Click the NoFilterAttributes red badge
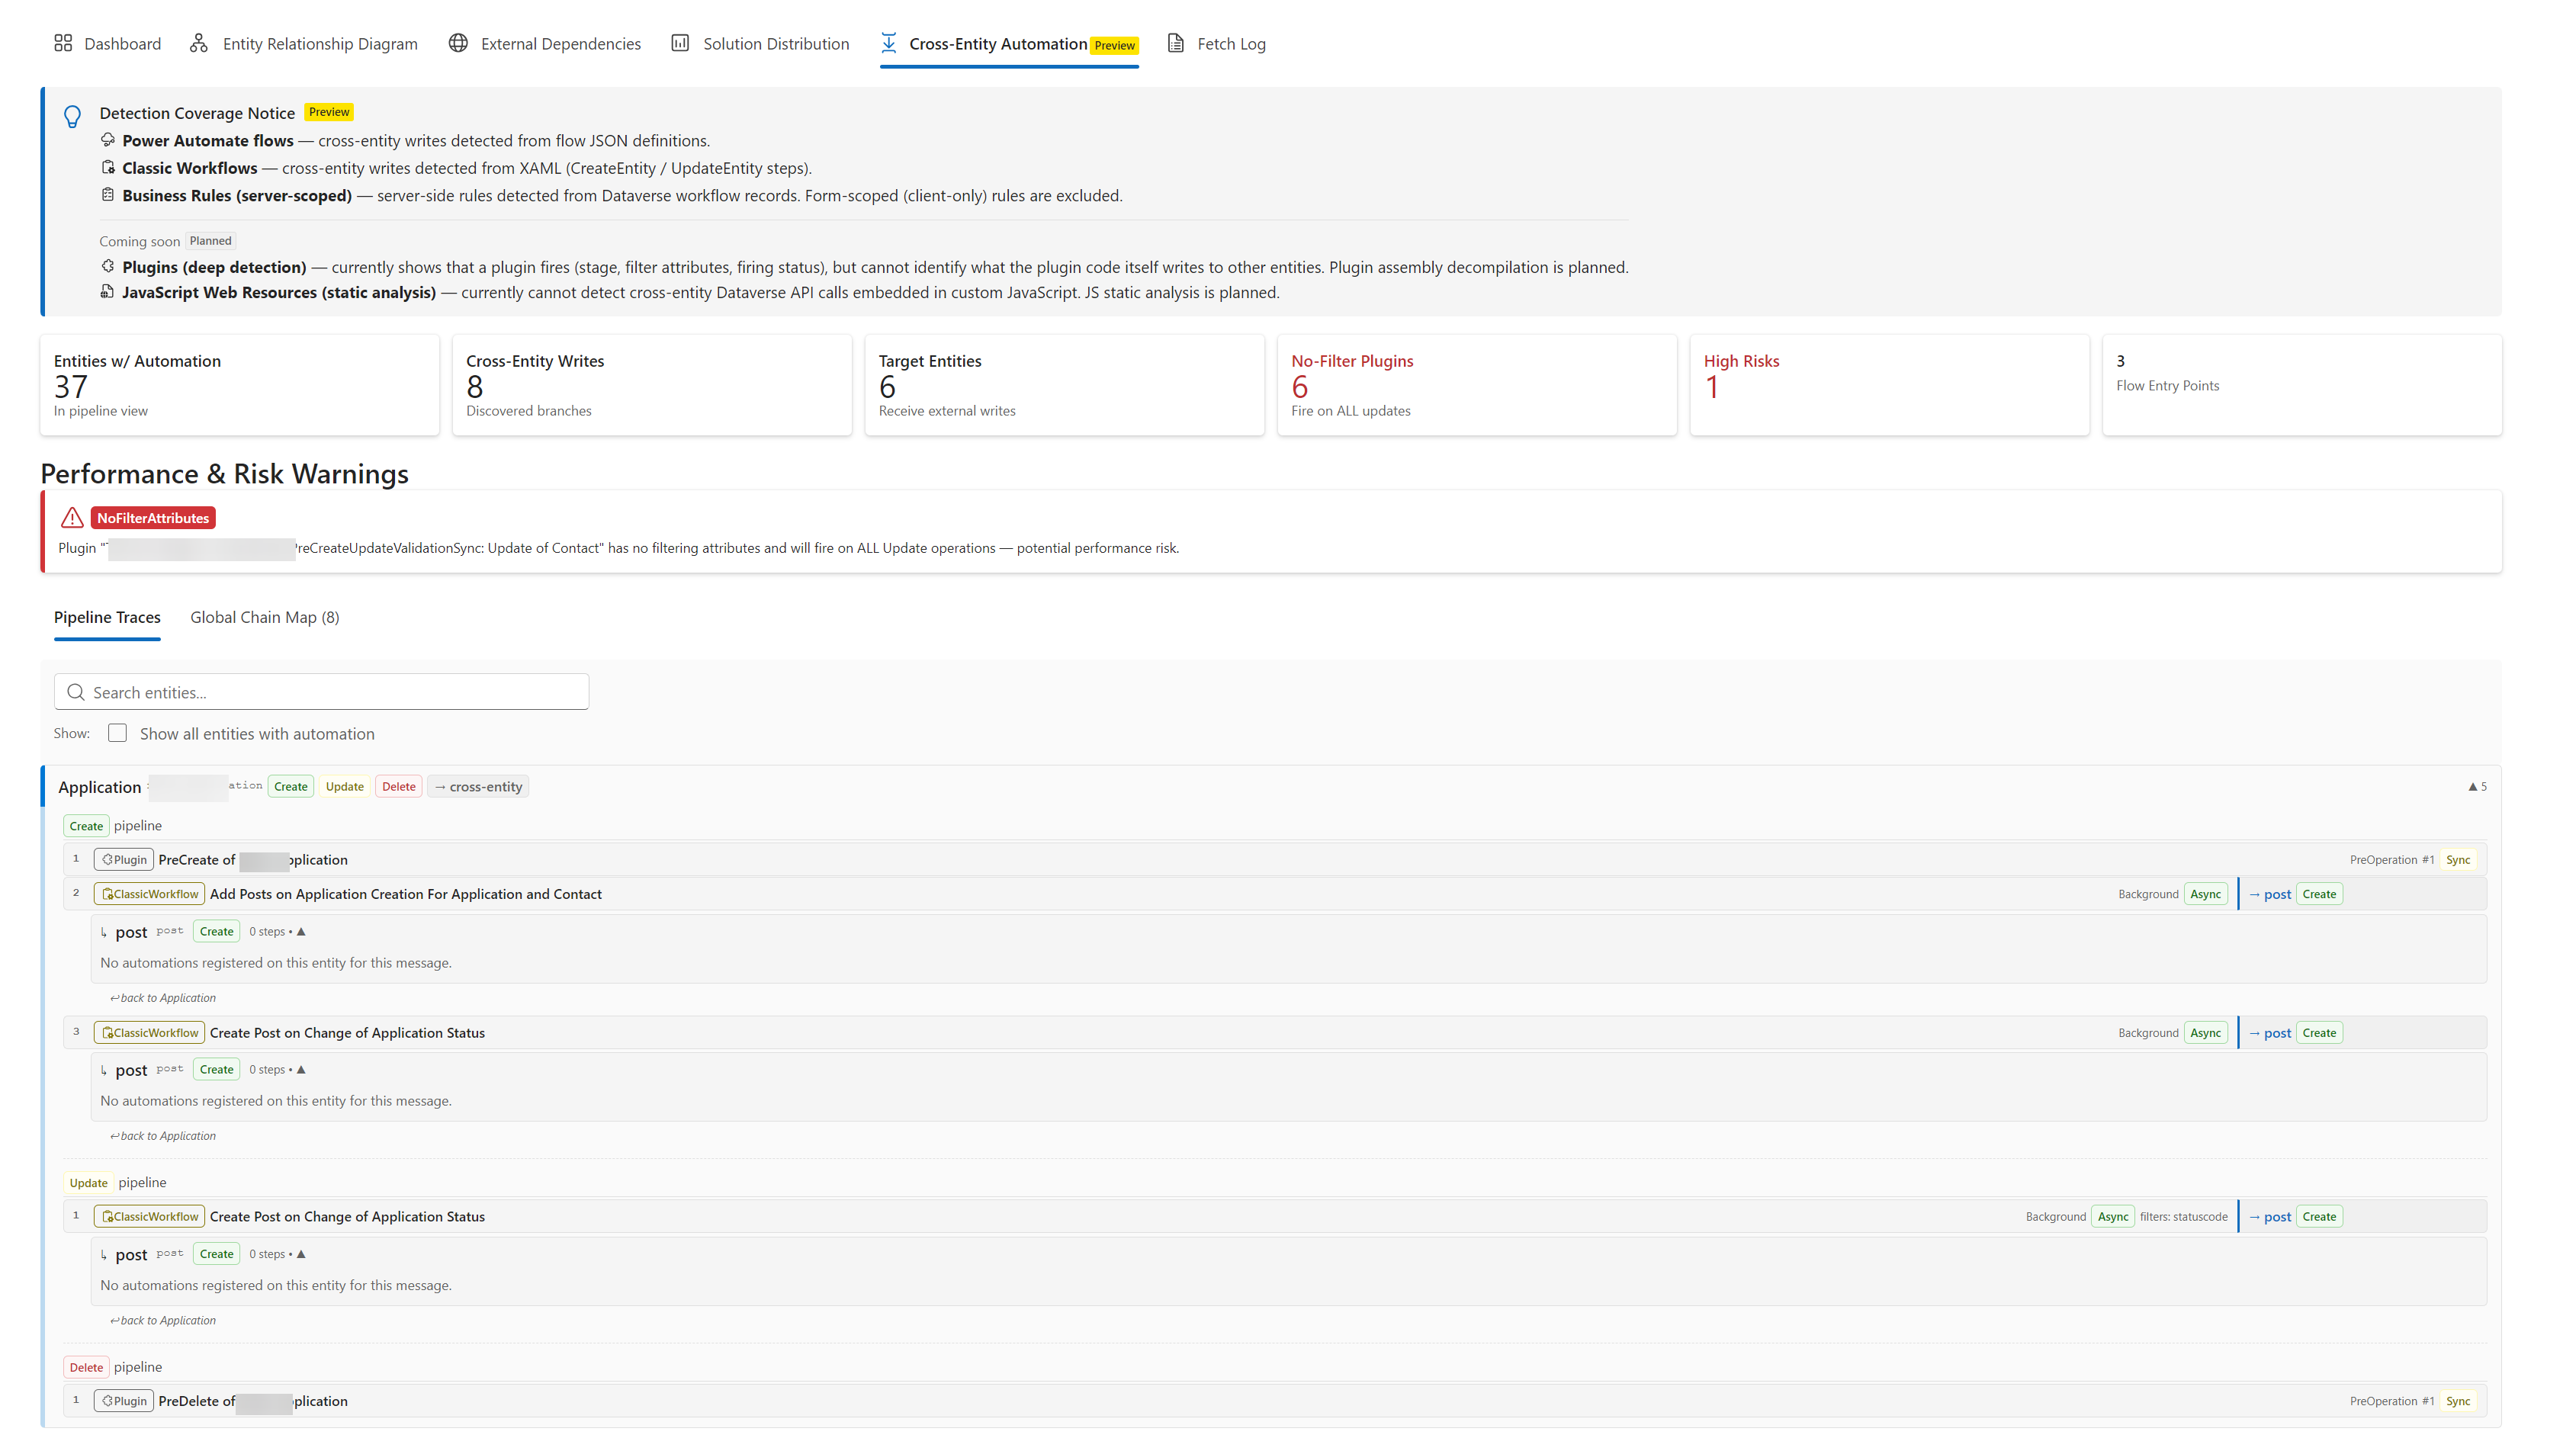The image size is (2576, 1438). point(153,518)
